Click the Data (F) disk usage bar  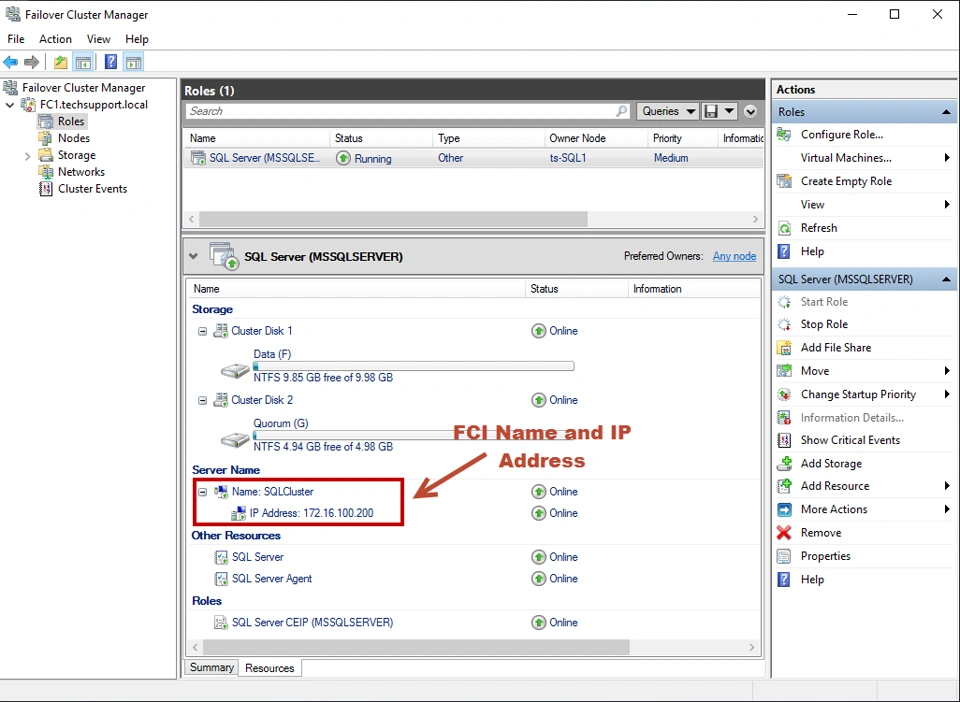413,366
